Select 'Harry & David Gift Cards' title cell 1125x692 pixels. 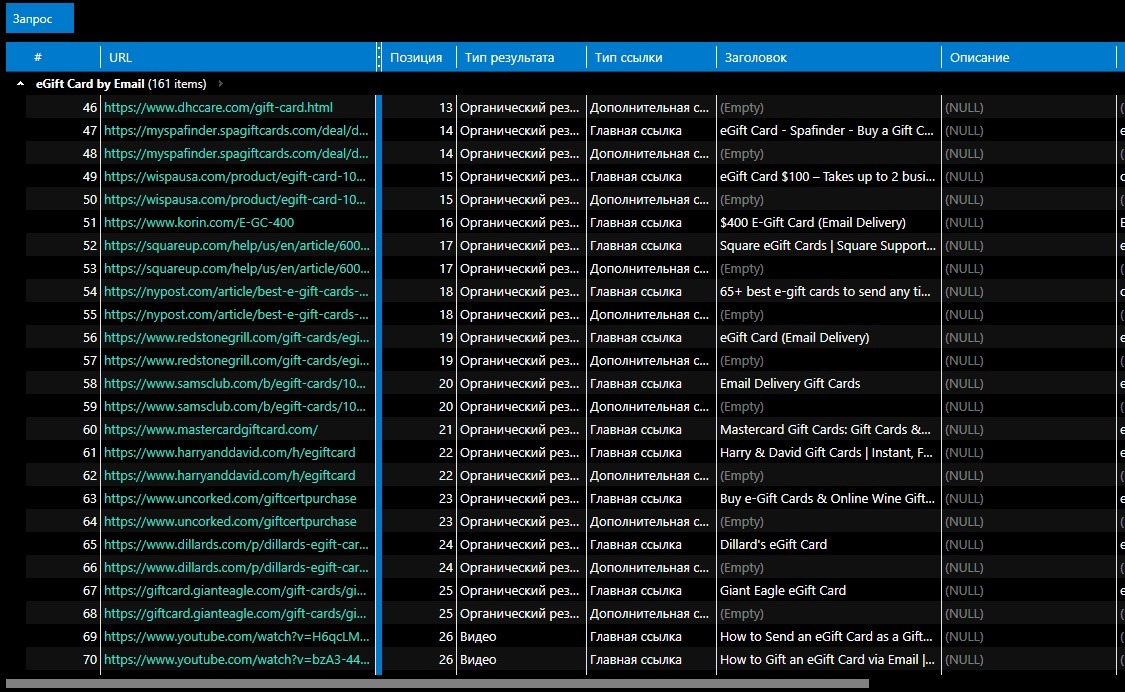coord(829,452)
